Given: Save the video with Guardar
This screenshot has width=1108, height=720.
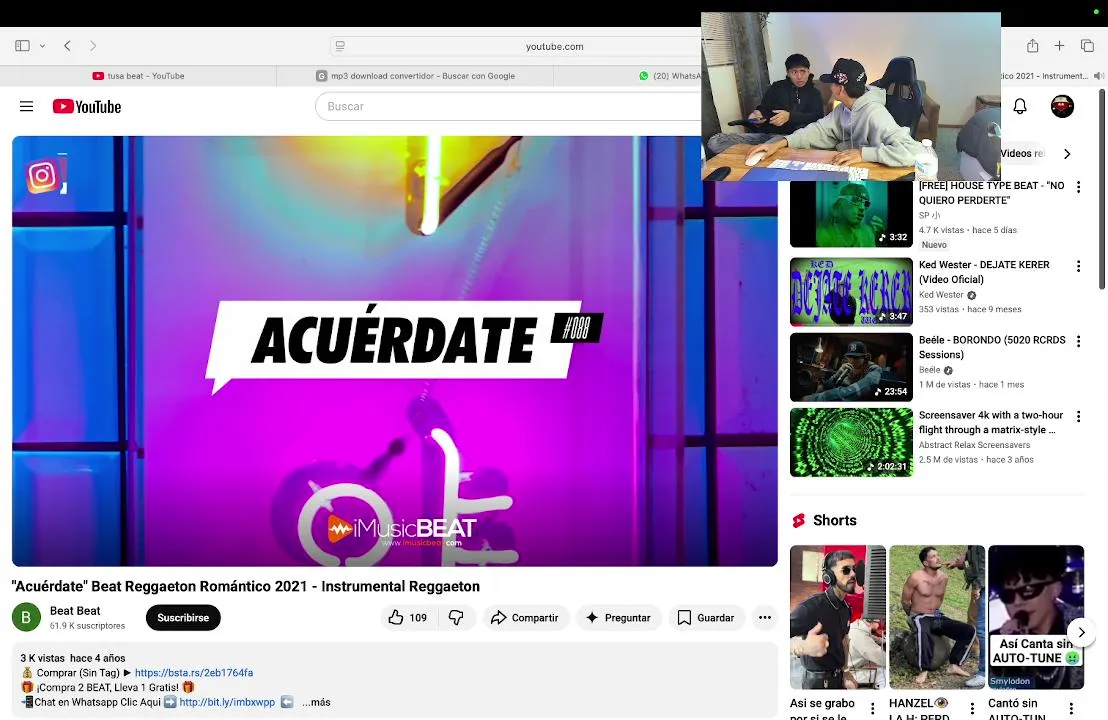Looking at the screenshot, I should tap(706, 618).
